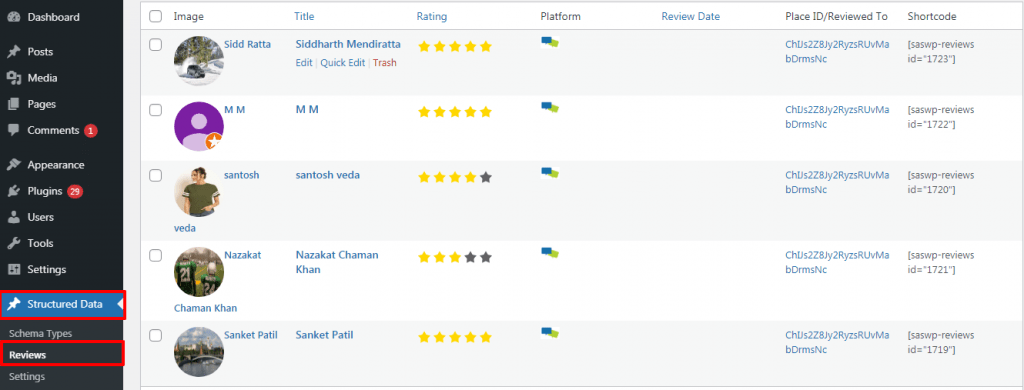Image resolution: width=1024 pixels, height=390 pixels.
Task: Click the Comments speech bubble icon
Action: pyautogui.click(x=13, y=130)
